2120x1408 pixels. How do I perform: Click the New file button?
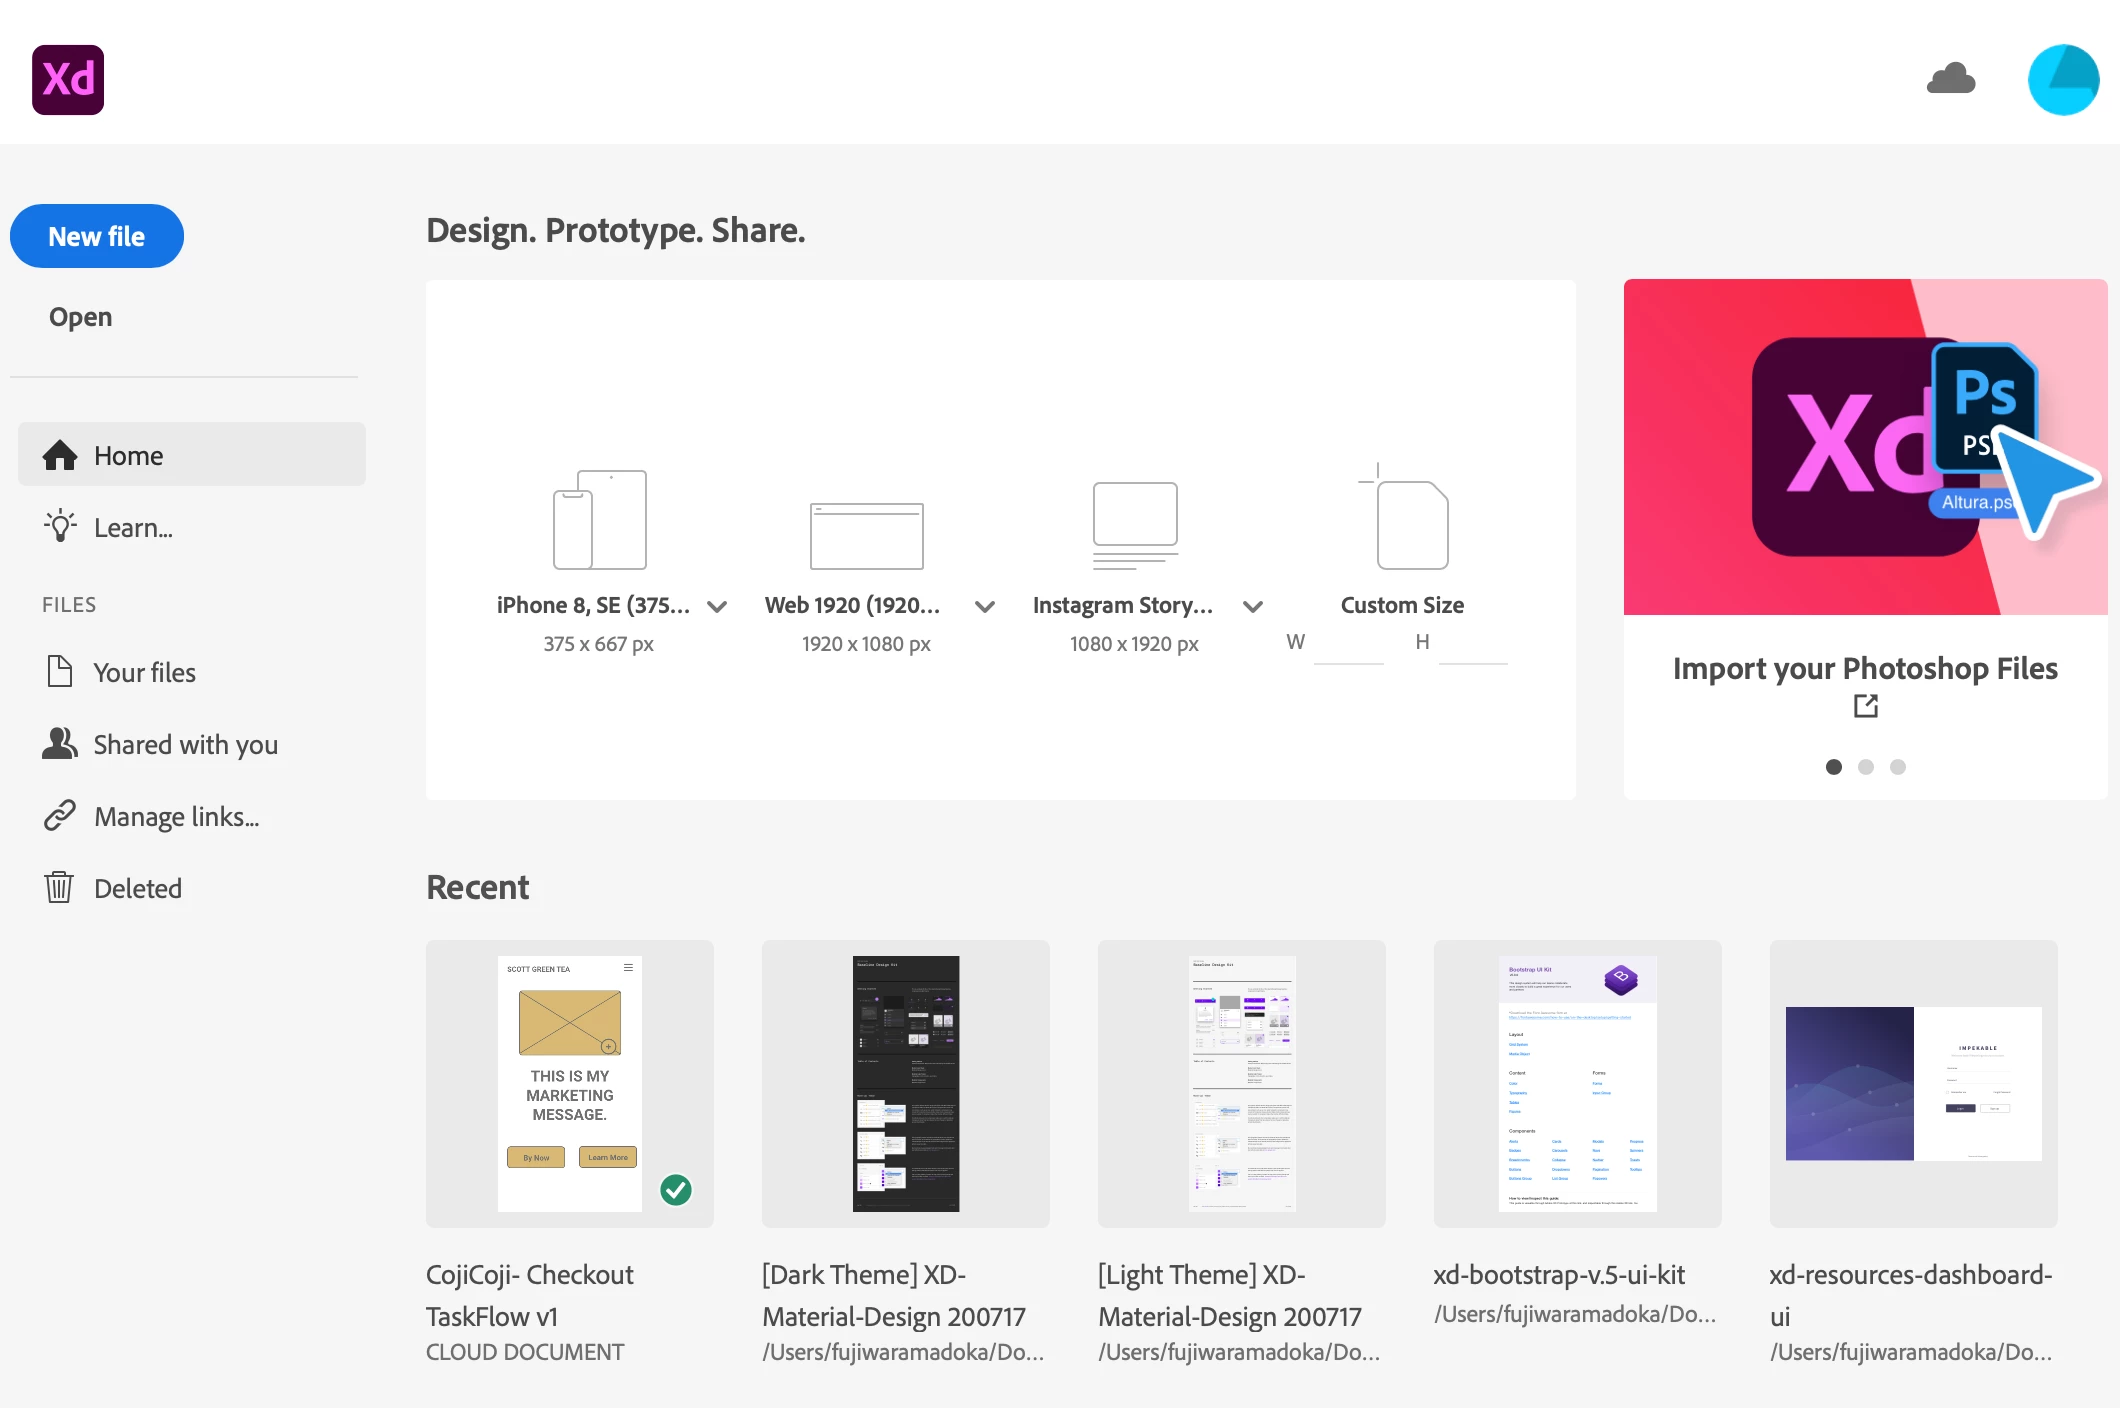coord(97,236)
